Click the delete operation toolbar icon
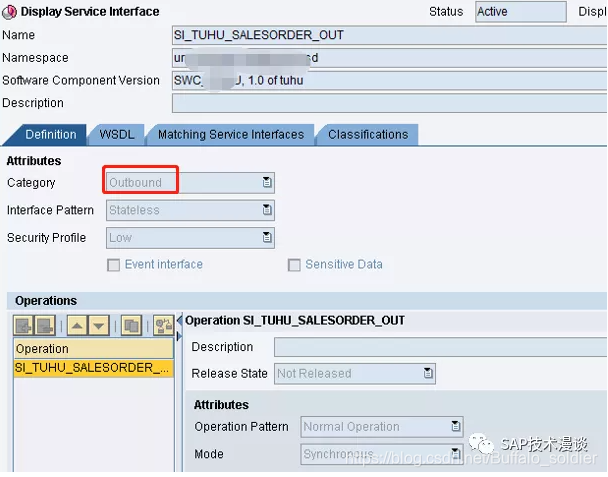The width and height of the screenshot is (608, 477). coord(45,325)
